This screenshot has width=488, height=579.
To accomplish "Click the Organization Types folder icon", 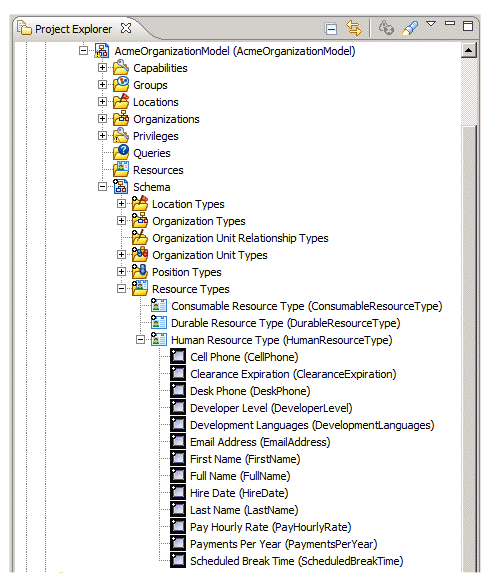I will 140,220.
